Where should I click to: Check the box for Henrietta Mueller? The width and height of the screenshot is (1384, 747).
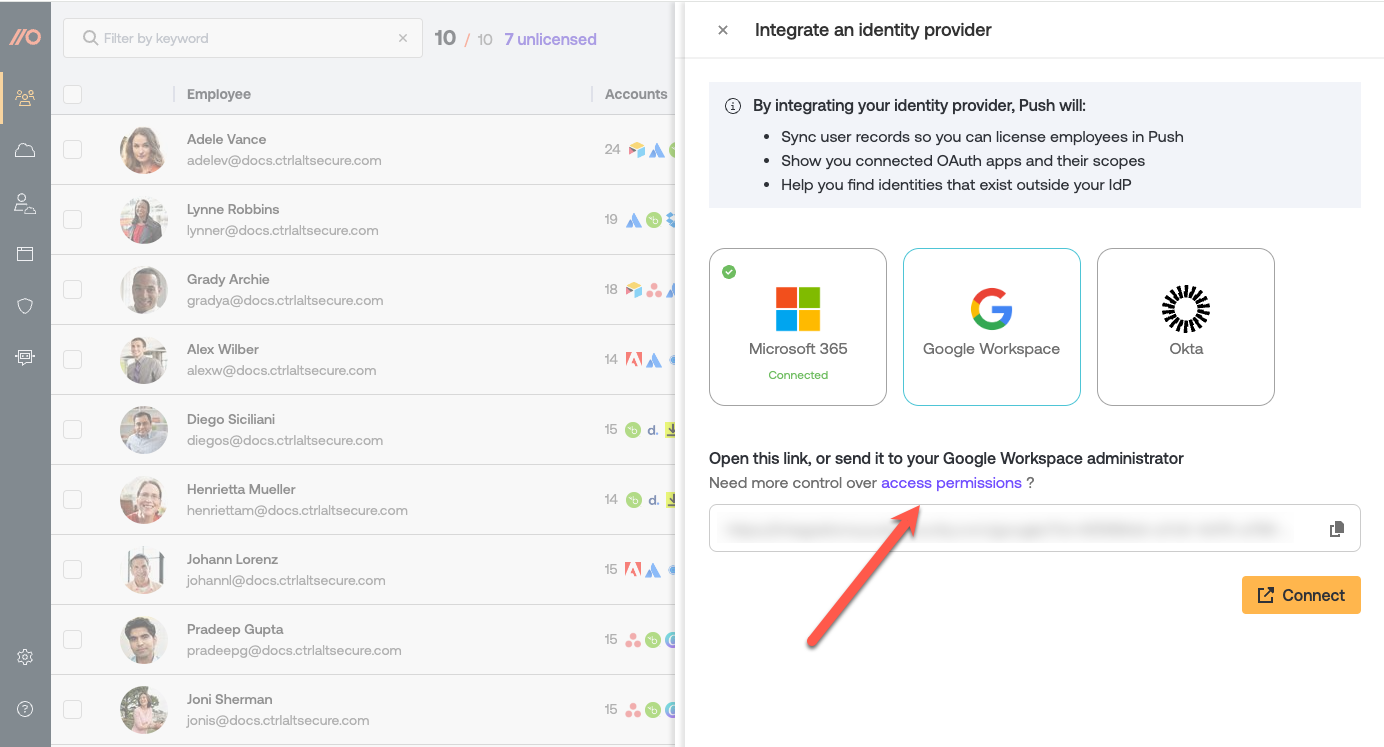click(x=72, y=500)
